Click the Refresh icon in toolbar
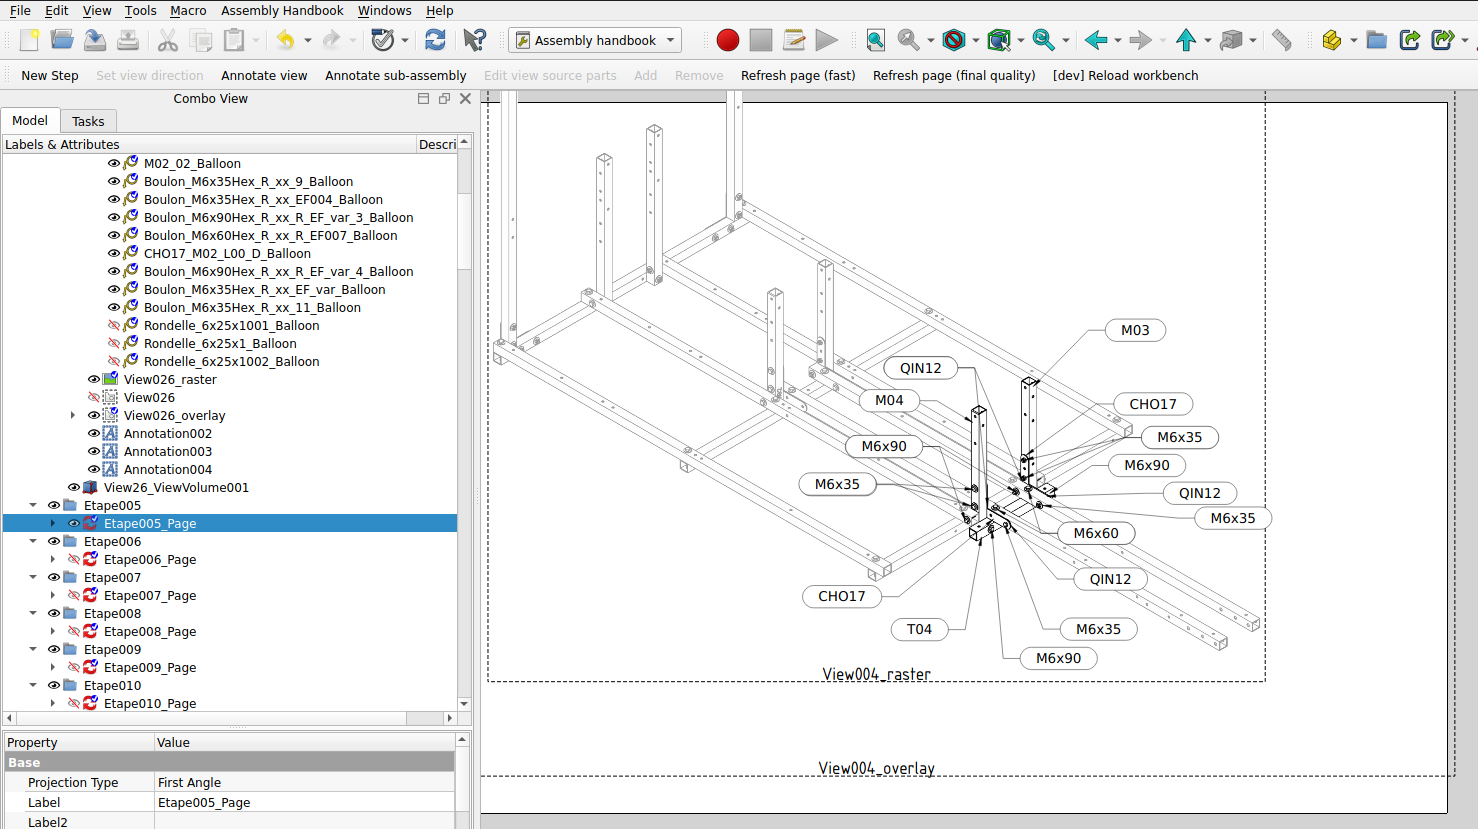The height and width of the screenshot is (829, 1478). (x=435, y=40)
